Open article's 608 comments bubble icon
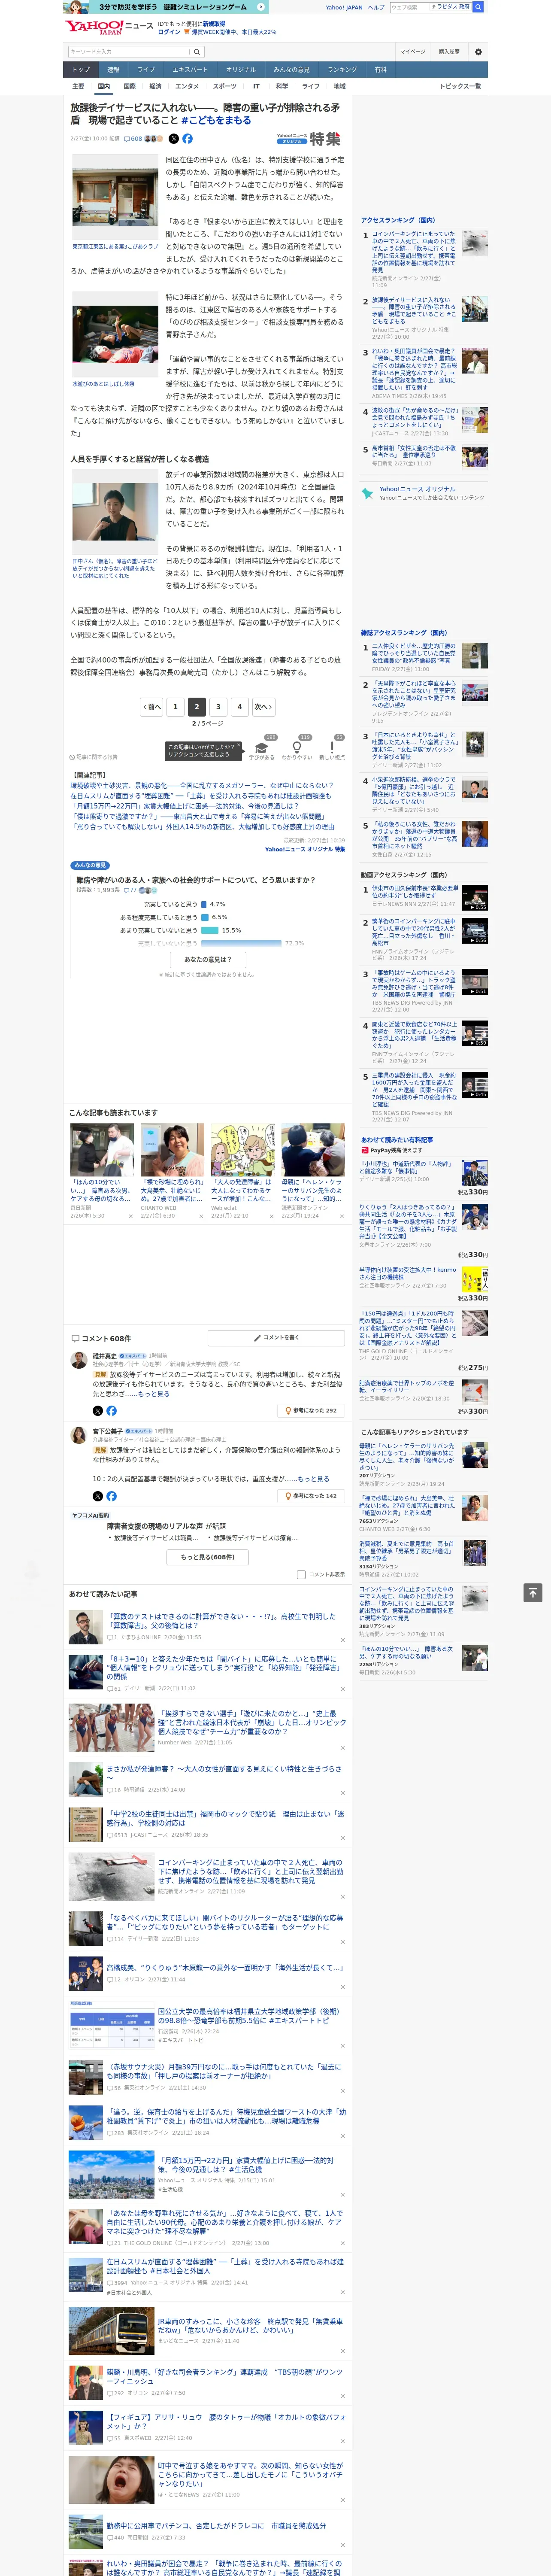Screen dimensions: 551x2576 134,139
